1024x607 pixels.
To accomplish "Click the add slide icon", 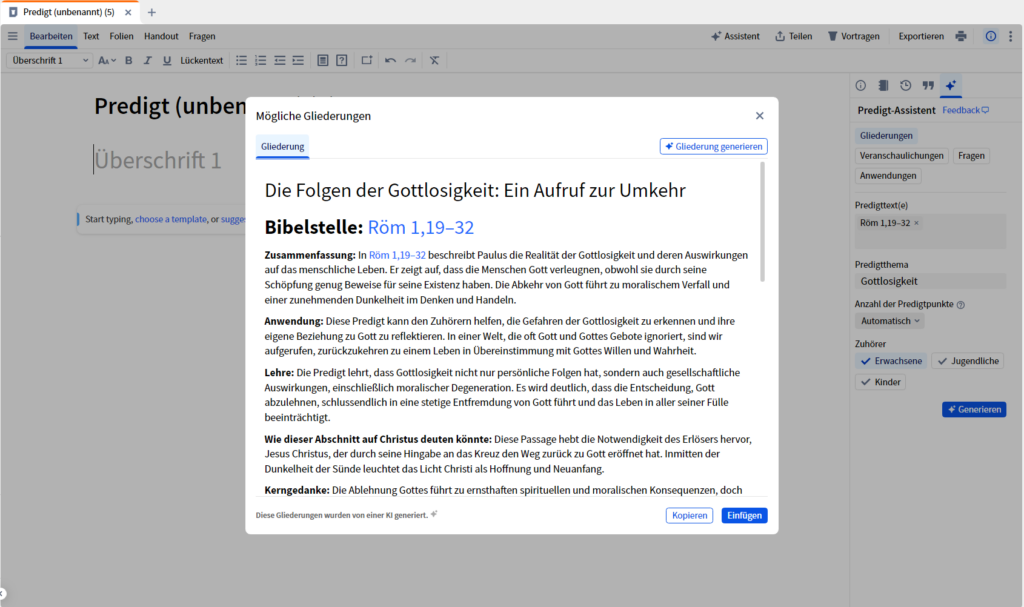I will [x=367, y=60].
